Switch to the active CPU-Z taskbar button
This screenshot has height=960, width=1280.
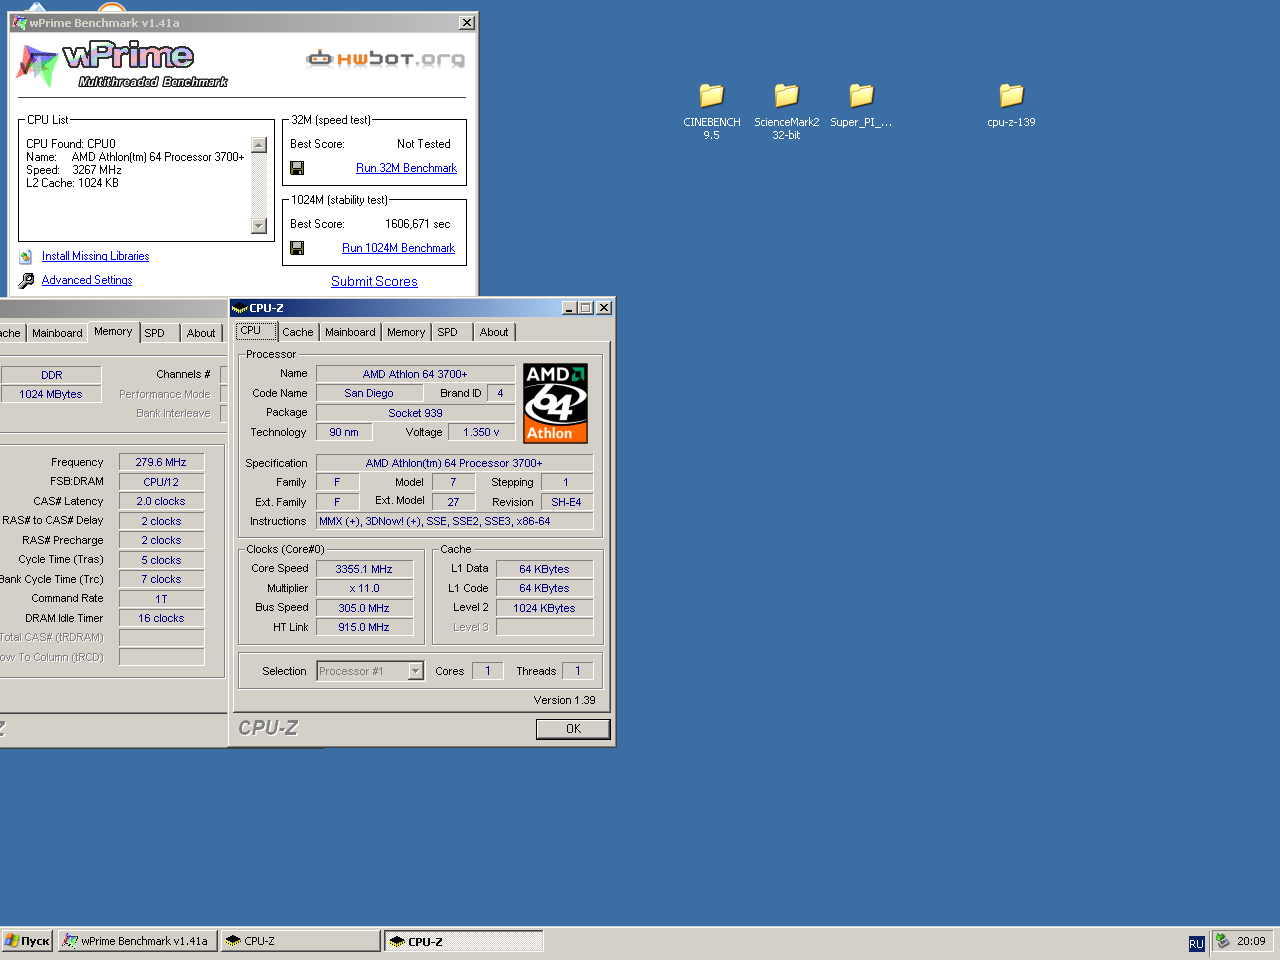[464, 941]
